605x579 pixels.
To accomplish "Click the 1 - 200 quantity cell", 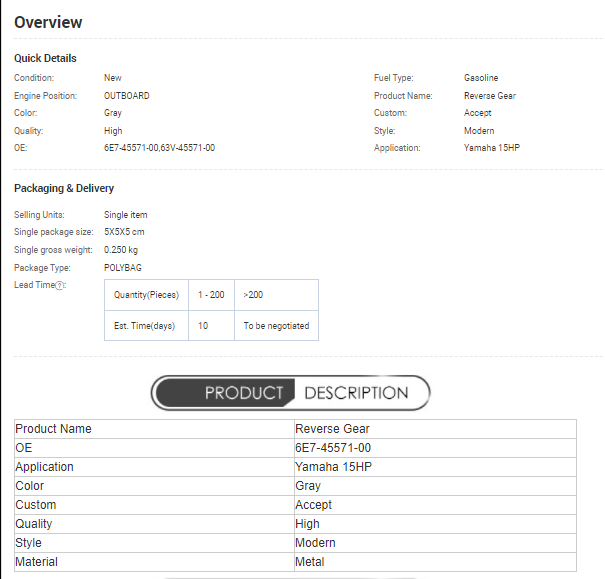I will tap(211, 295).
